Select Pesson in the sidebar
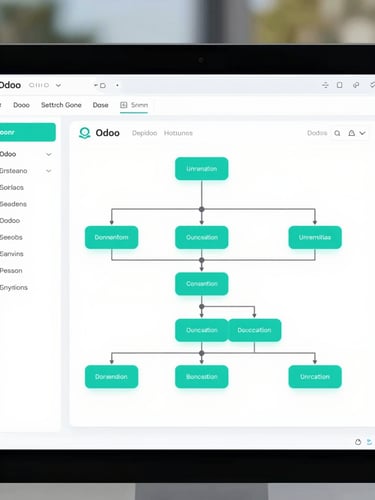The image size is (375, 500). 11,271
